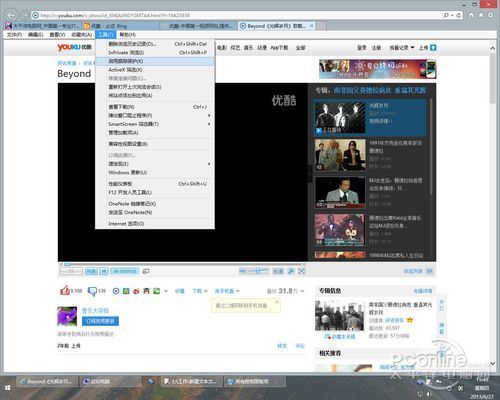Click the browser back arrow

pos(11,15)
